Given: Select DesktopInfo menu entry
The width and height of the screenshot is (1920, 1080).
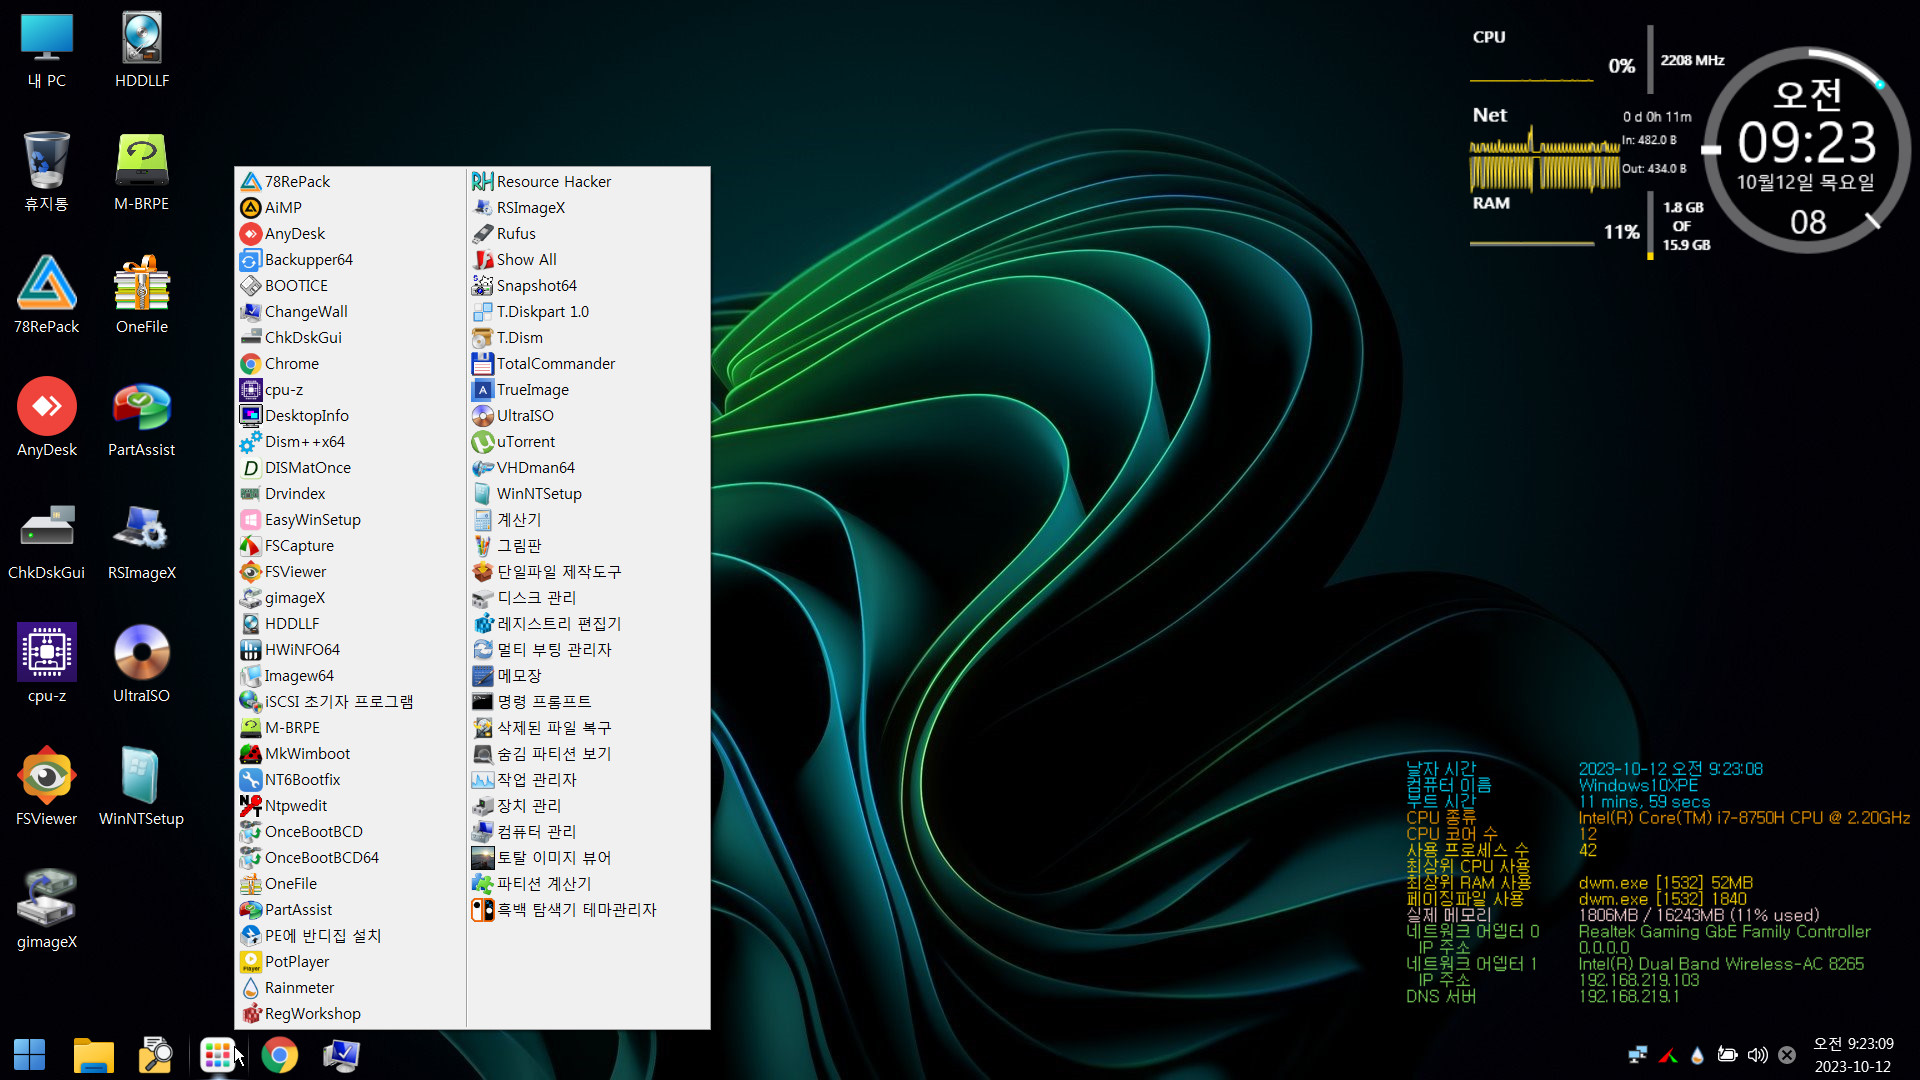Looking at the screenshot, I should [x=350, y=415].
